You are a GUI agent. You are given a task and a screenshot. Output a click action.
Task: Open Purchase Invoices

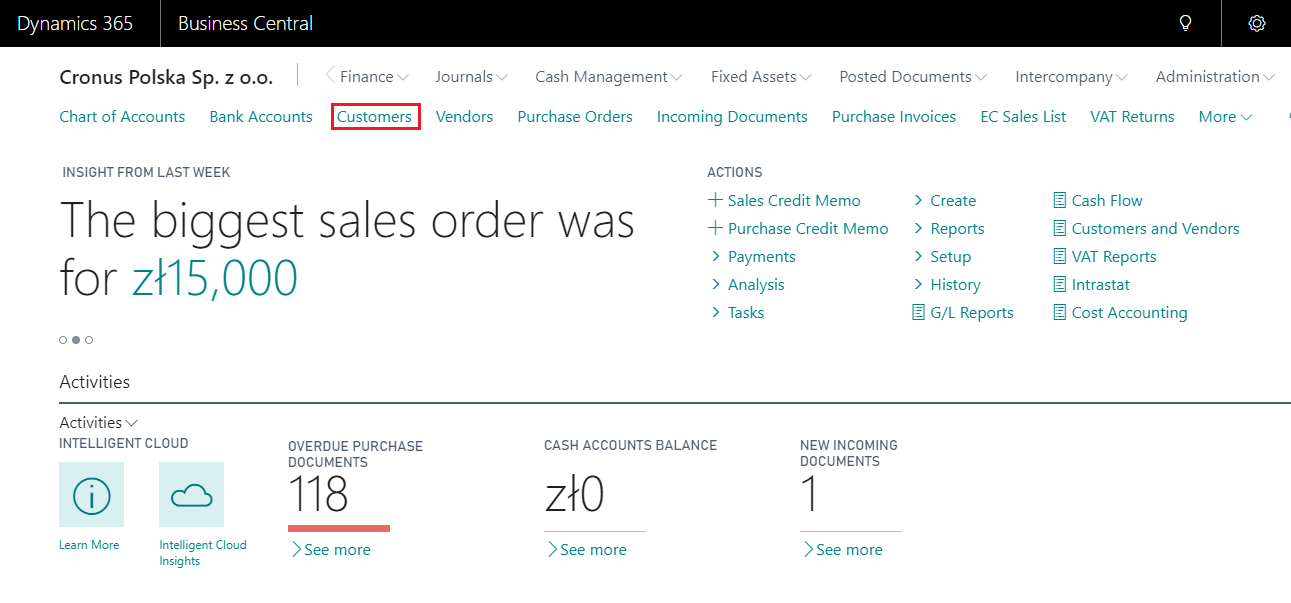click(x=894, y=116)
